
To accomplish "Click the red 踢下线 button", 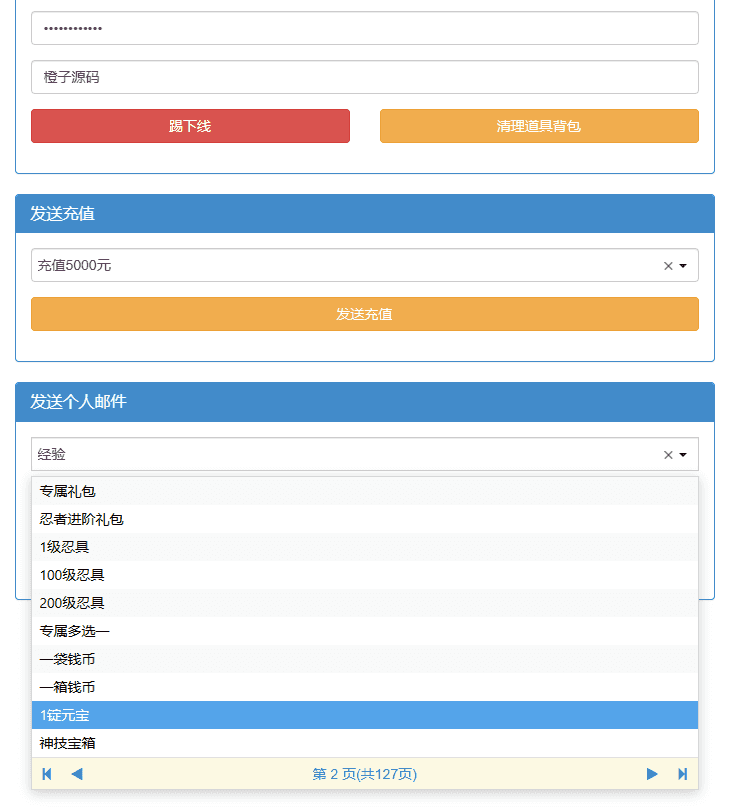I will (x=190, y=126).
